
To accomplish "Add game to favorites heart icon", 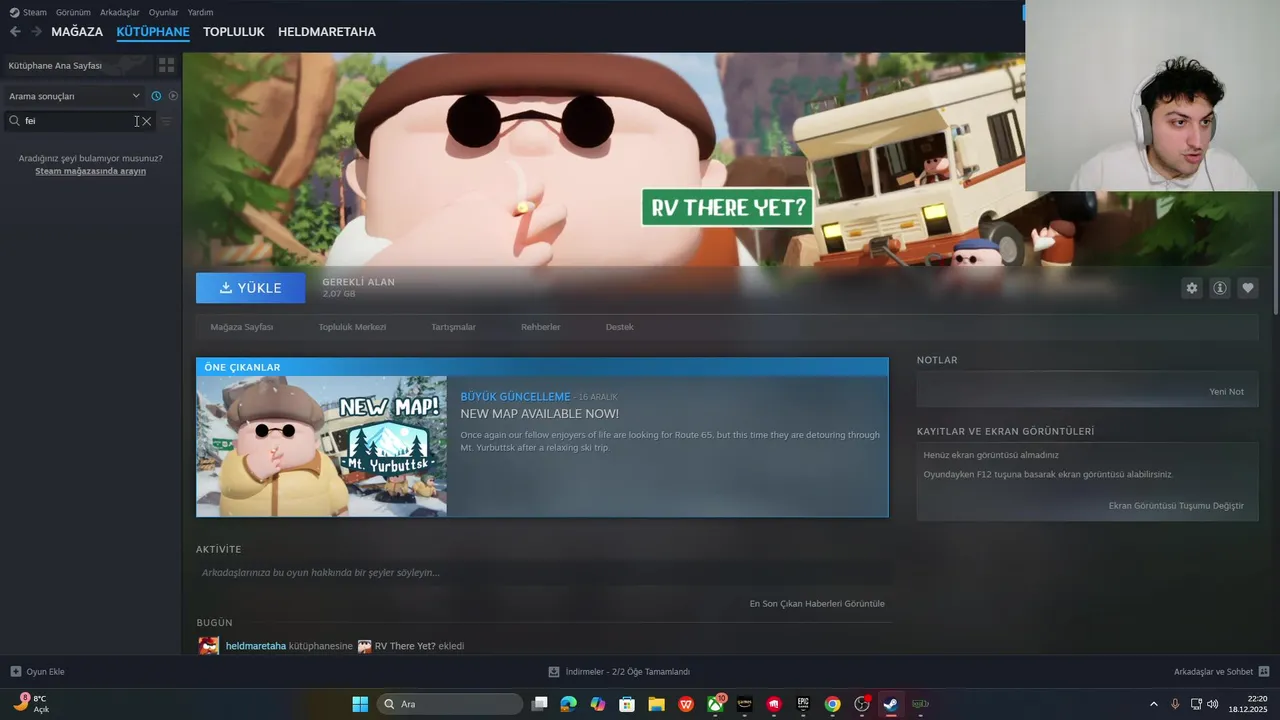I will [x=1248, y=288].
